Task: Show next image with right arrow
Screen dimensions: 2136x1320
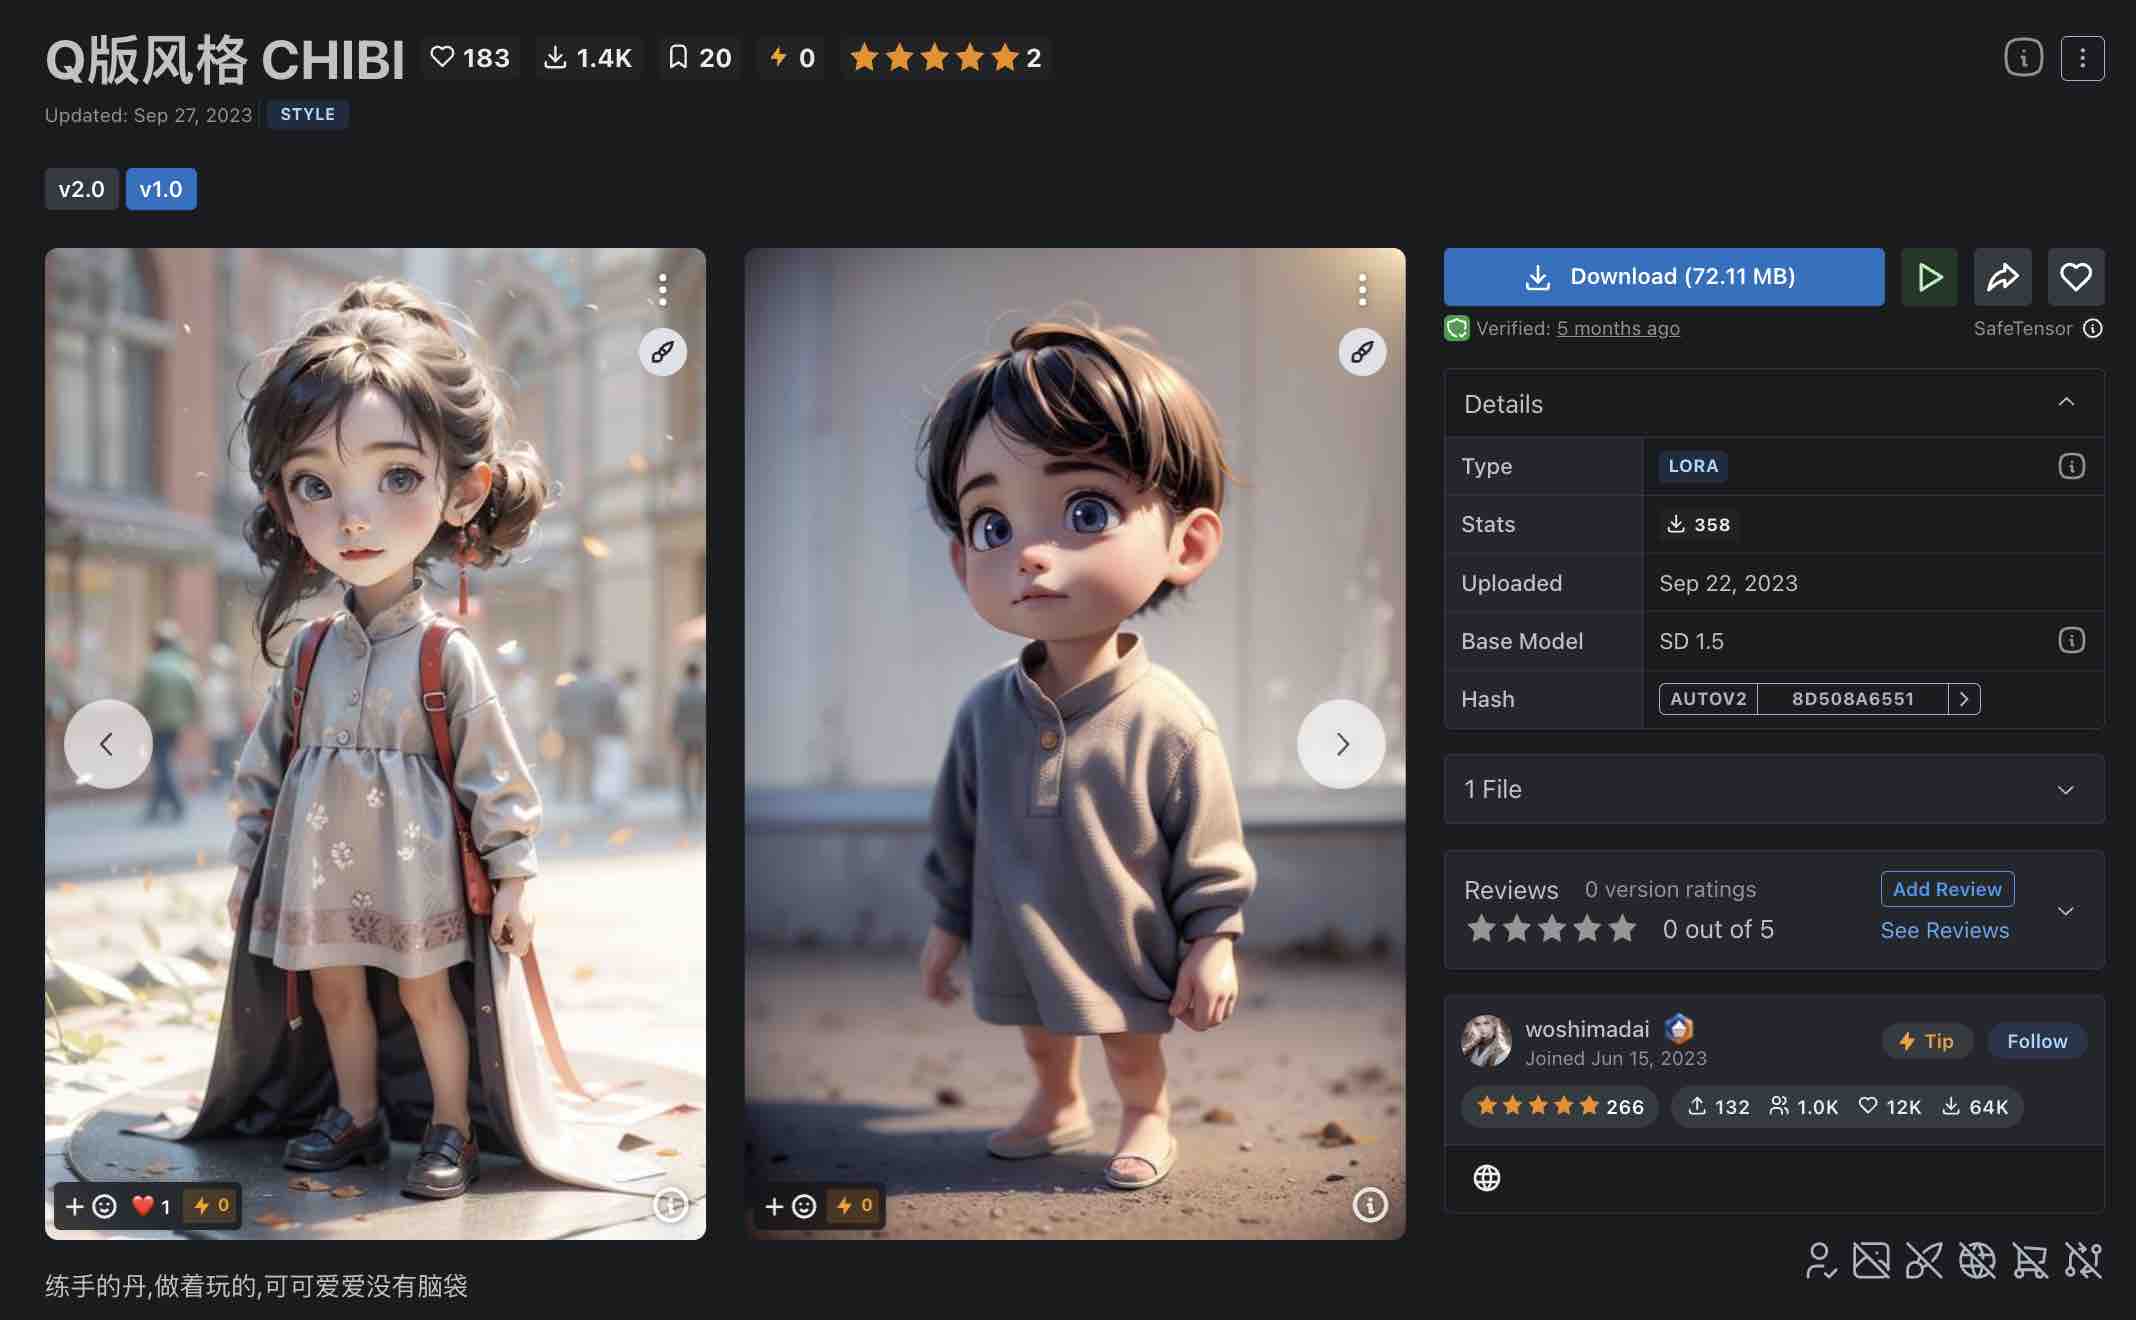Action: (x=1341, y=744)
